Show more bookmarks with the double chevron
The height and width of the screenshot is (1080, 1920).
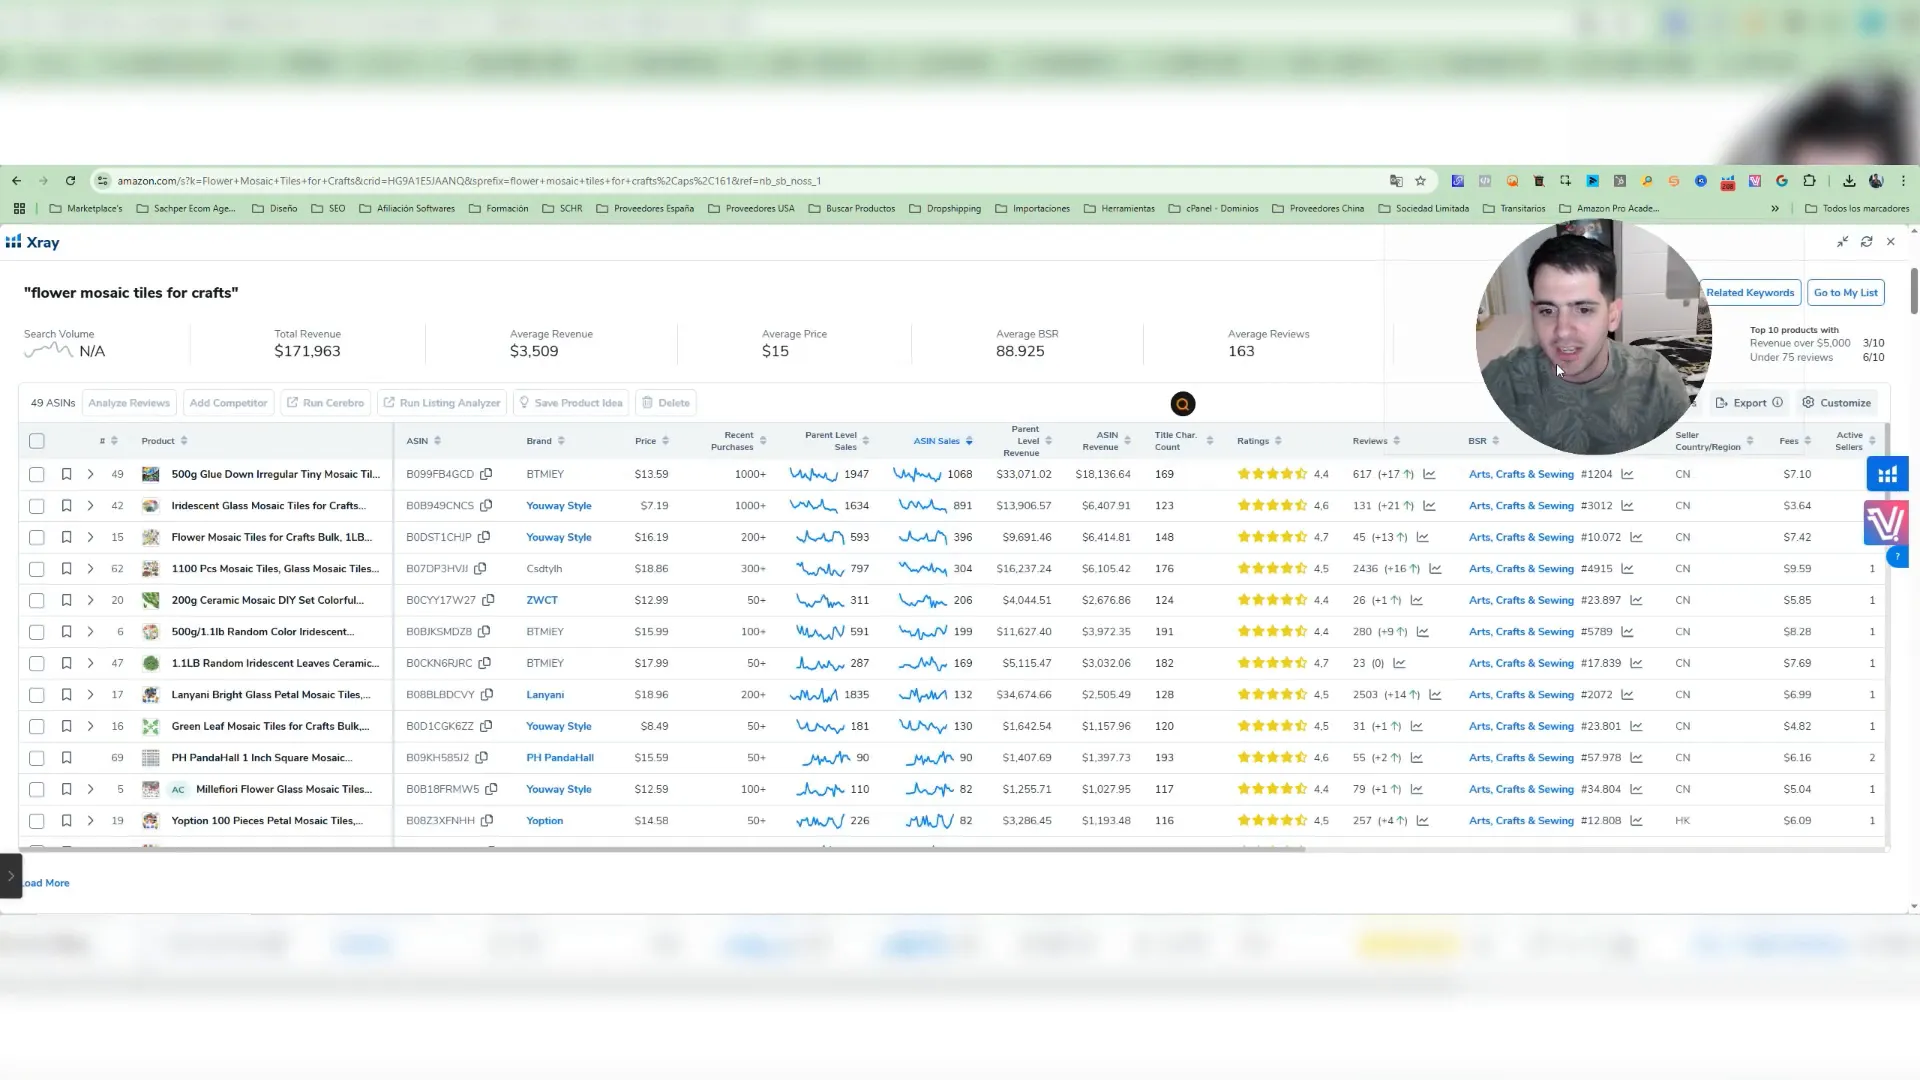click(1775, 209)
